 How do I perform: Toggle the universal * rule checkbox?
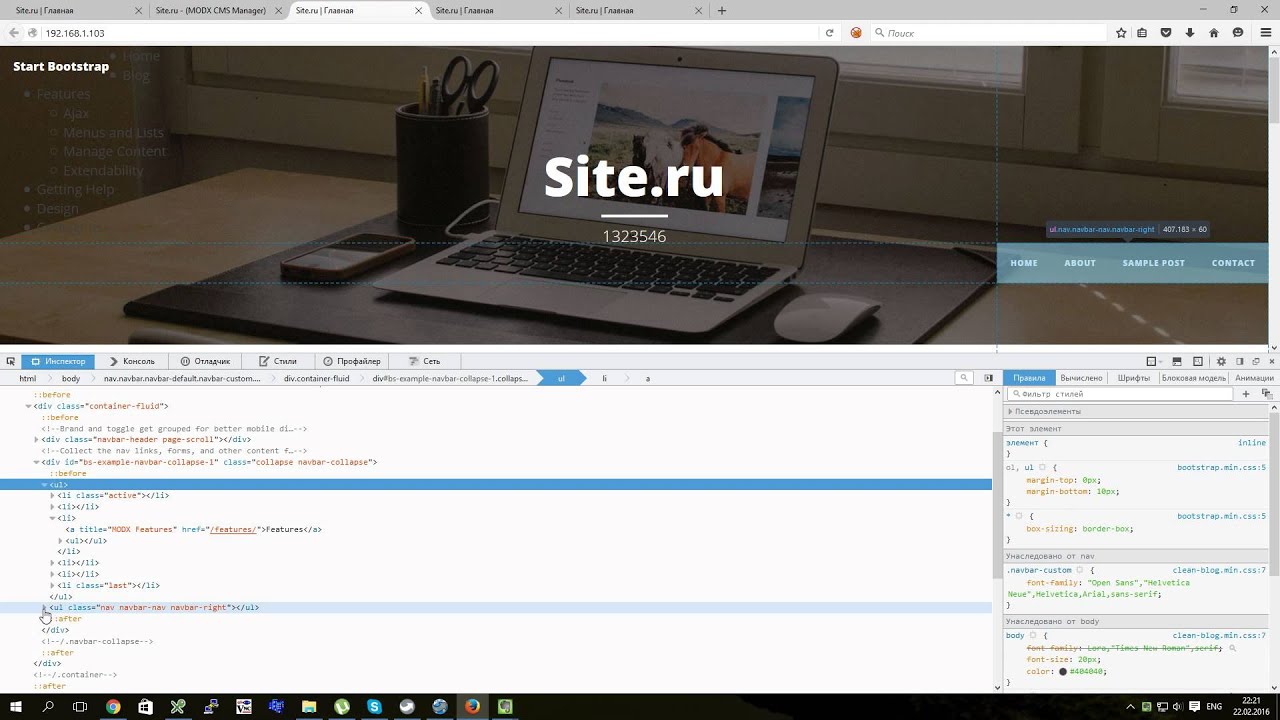tap(1019, 516)
